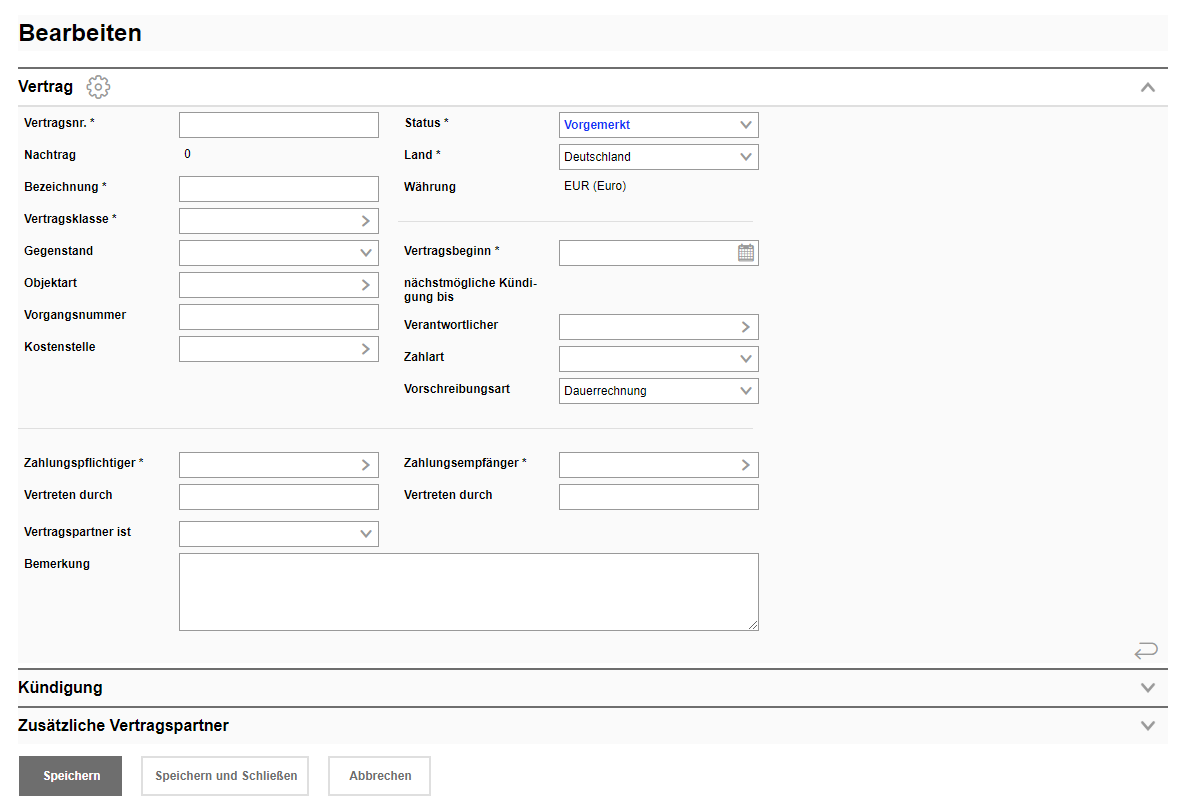Viewport: 1187px width, 809px height.
Task: Expand the Kündigung section
Action: [x=1148, y=688]
